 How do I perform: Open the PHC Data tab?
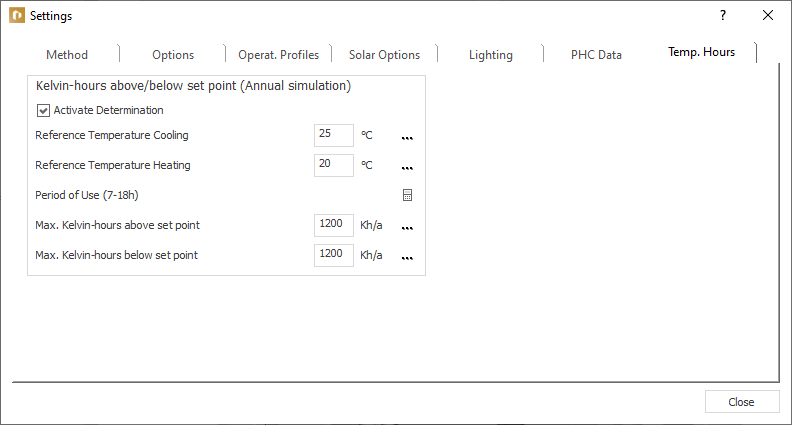(x=596, y=55)
